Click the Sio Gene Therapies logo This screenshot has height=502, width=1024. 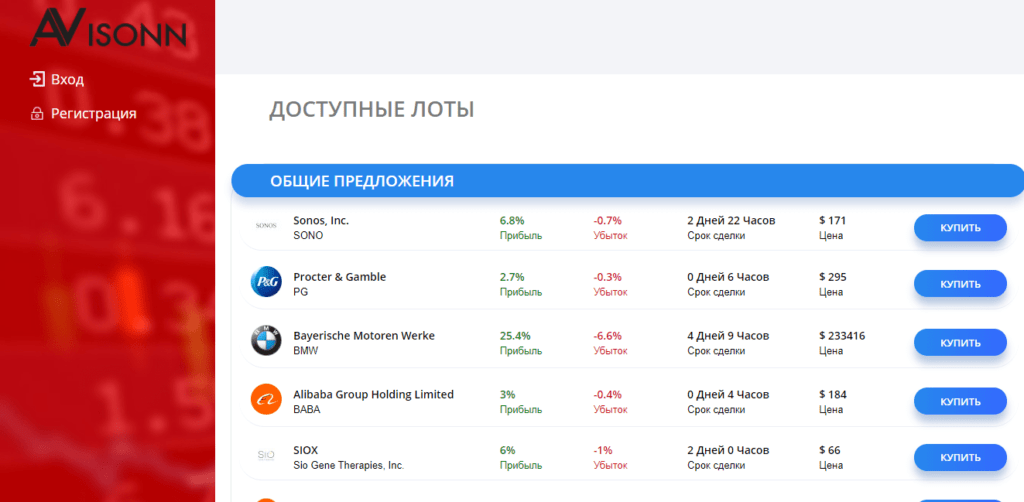coord(266,454)
